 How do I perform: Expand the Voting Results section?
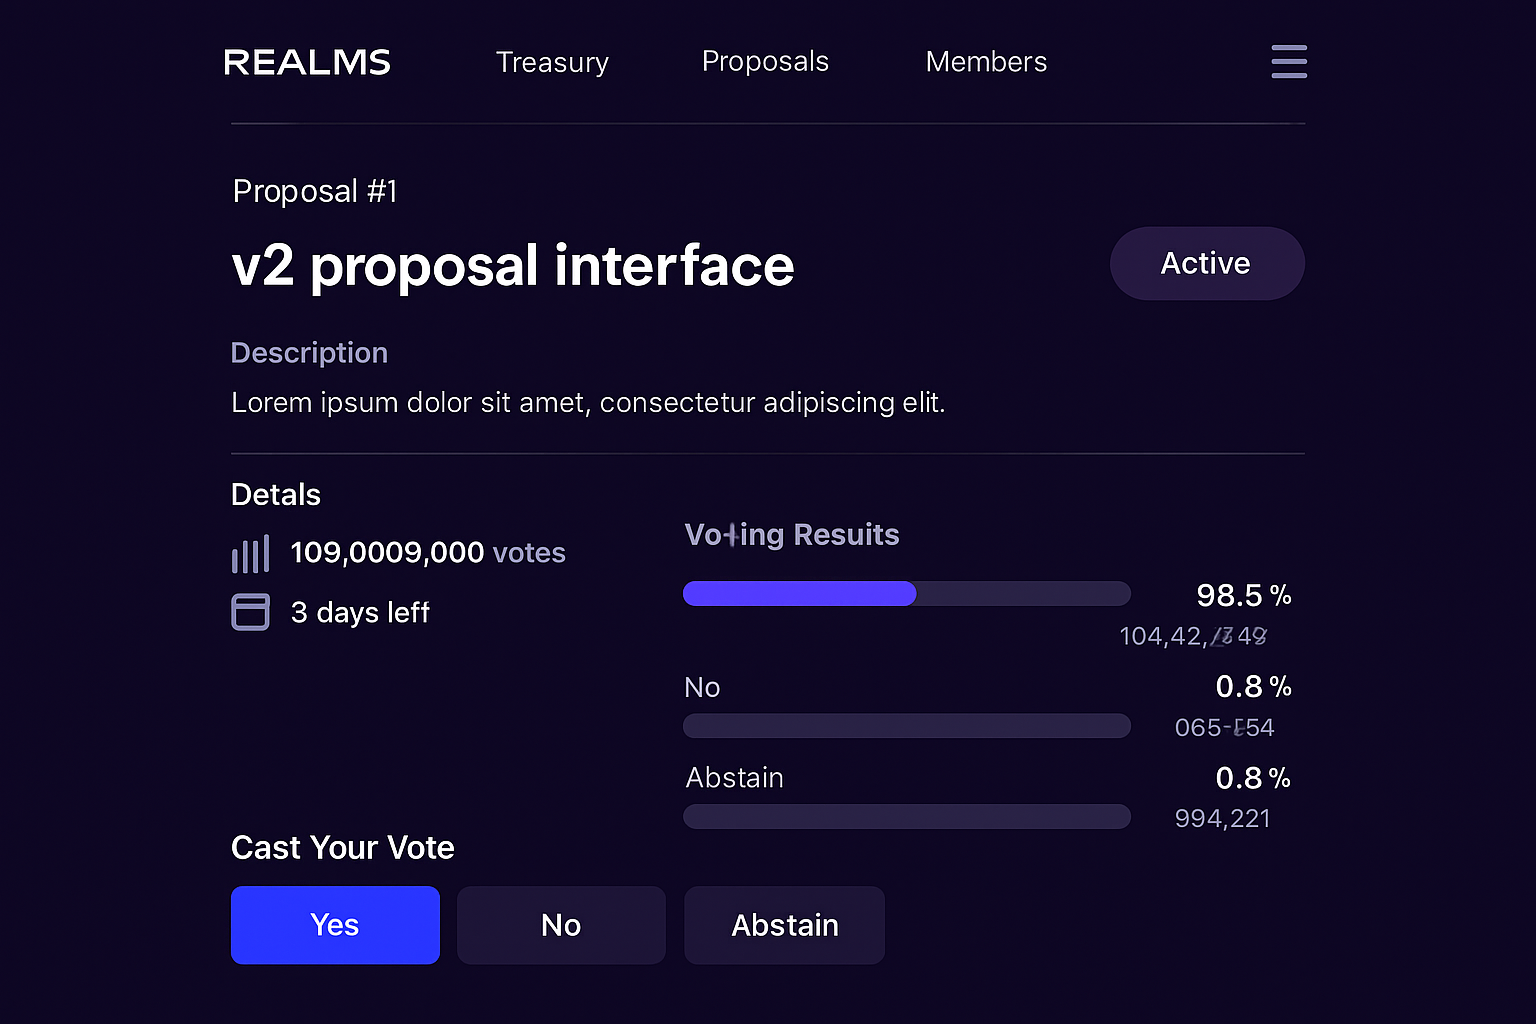pyautogui.click(x=791, y=534)
